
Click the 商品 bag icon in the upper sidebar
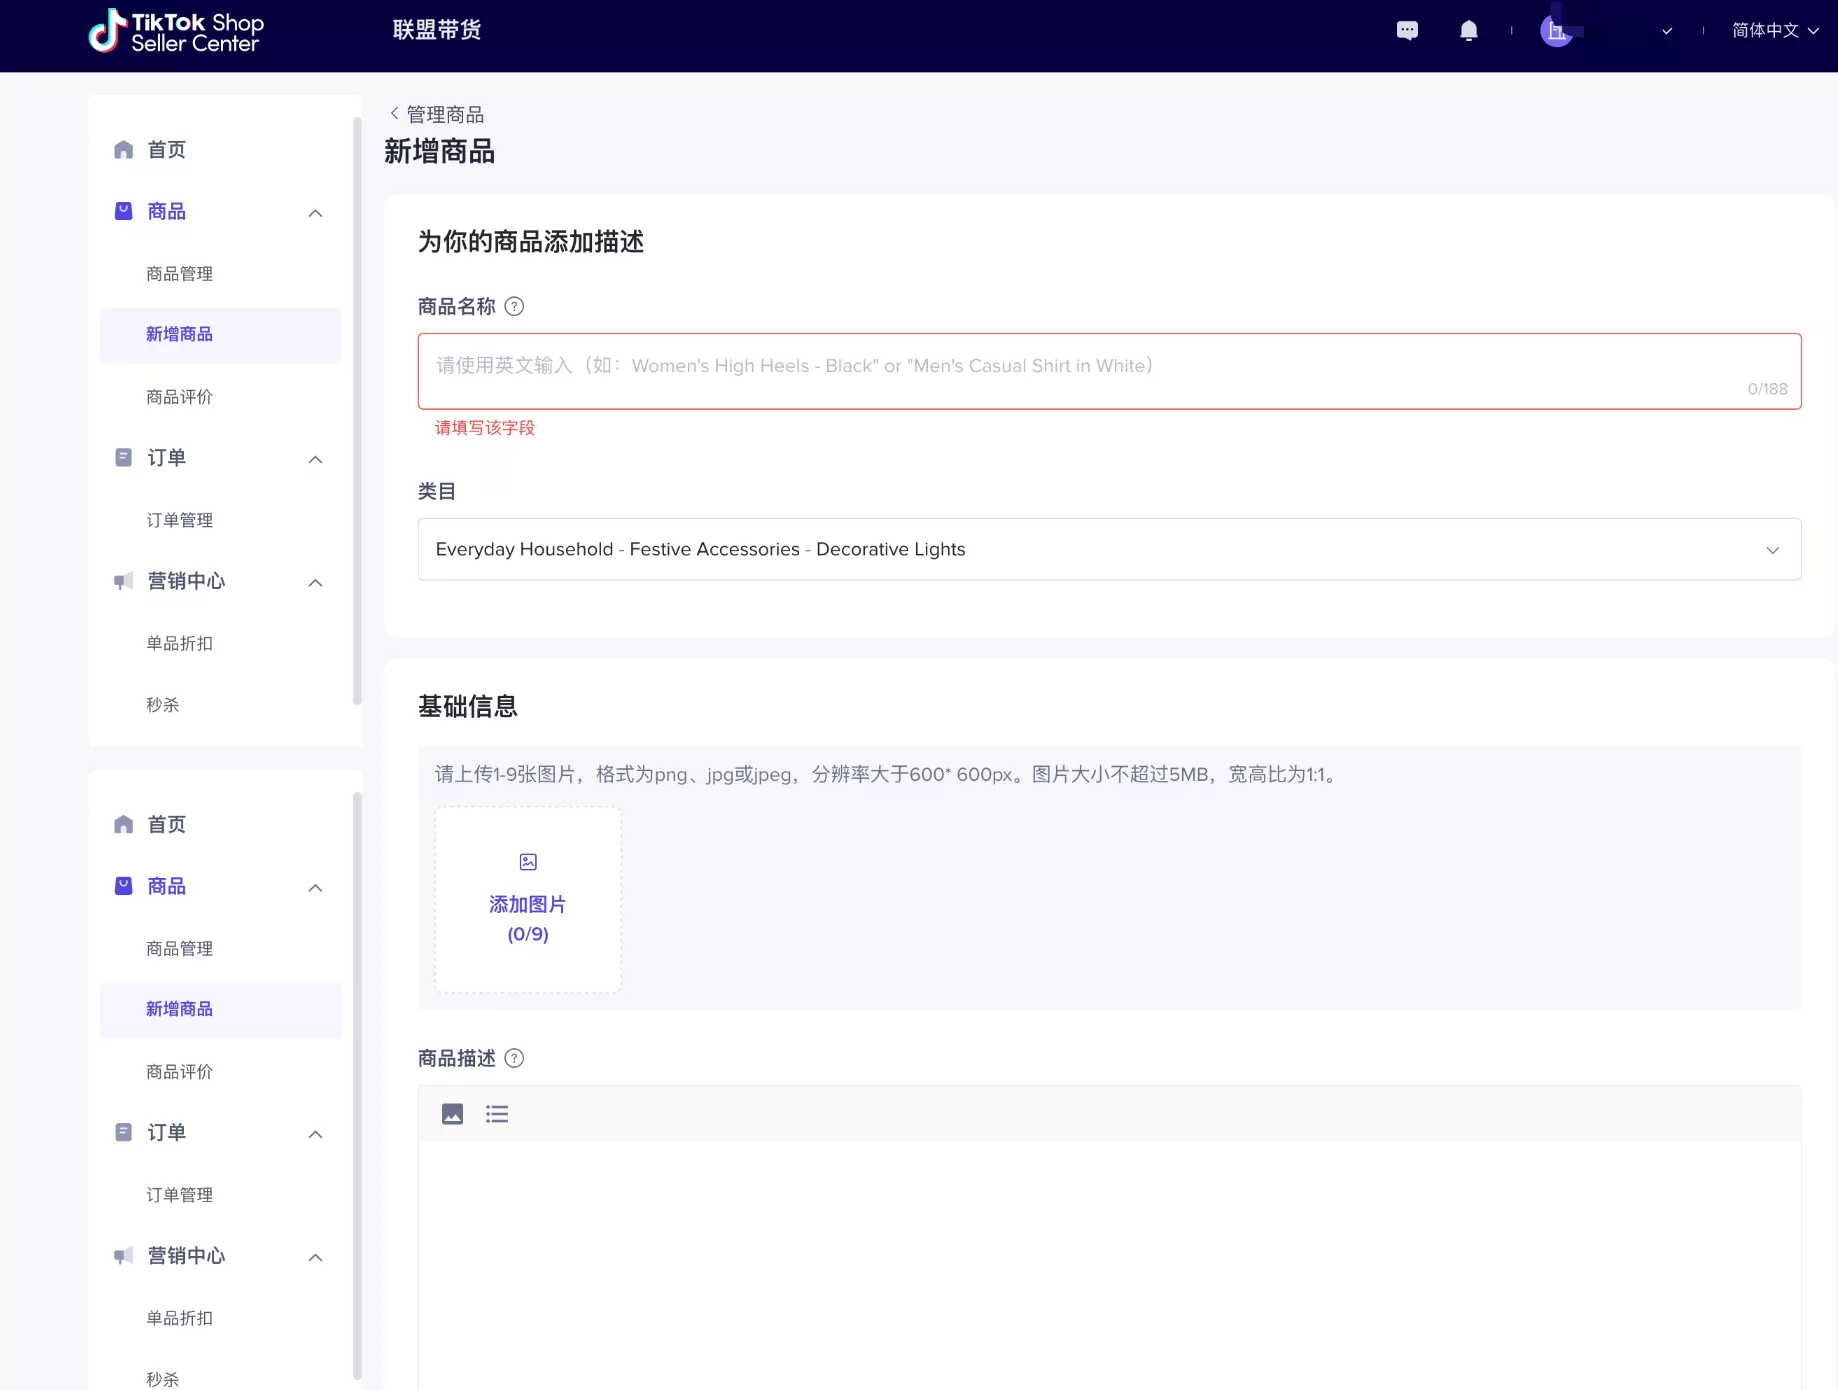124,211
